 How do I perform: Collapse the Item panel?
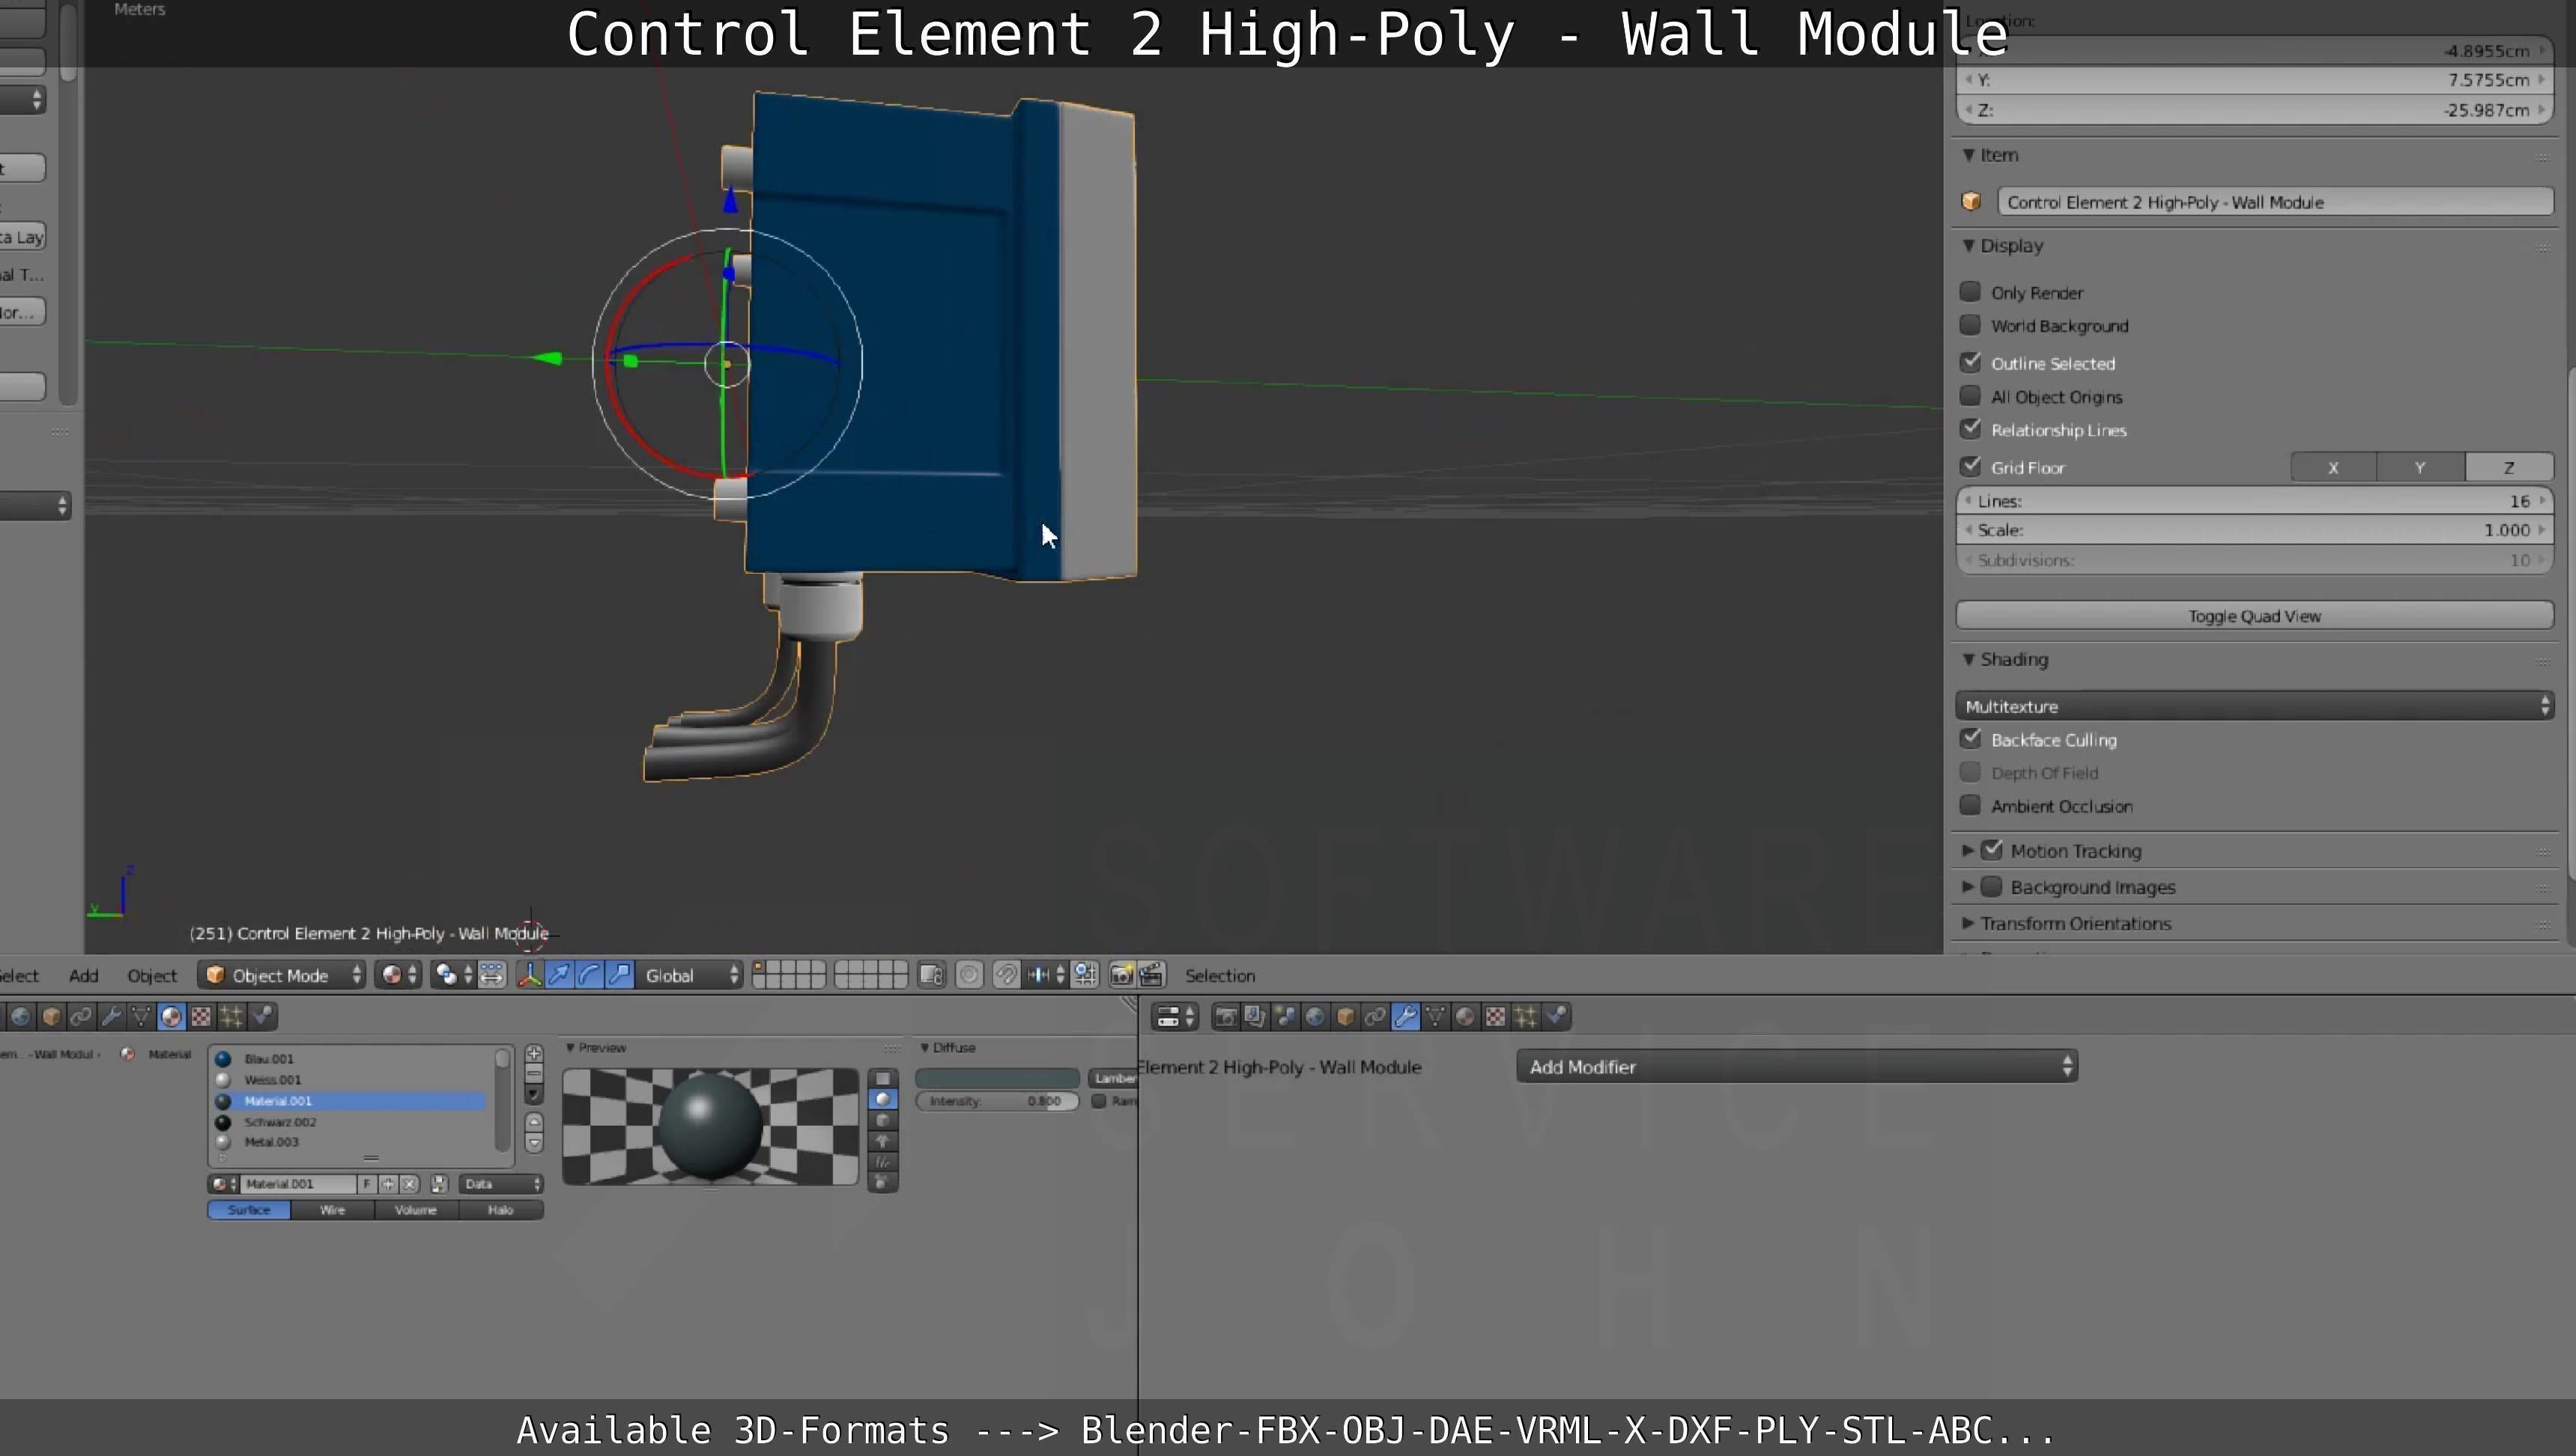(x=1968, y=155)
